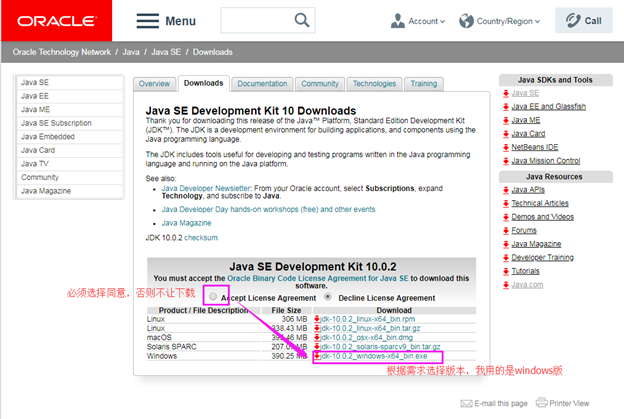
Task: Switch to the Technologies tab
Action: point(374,84)
